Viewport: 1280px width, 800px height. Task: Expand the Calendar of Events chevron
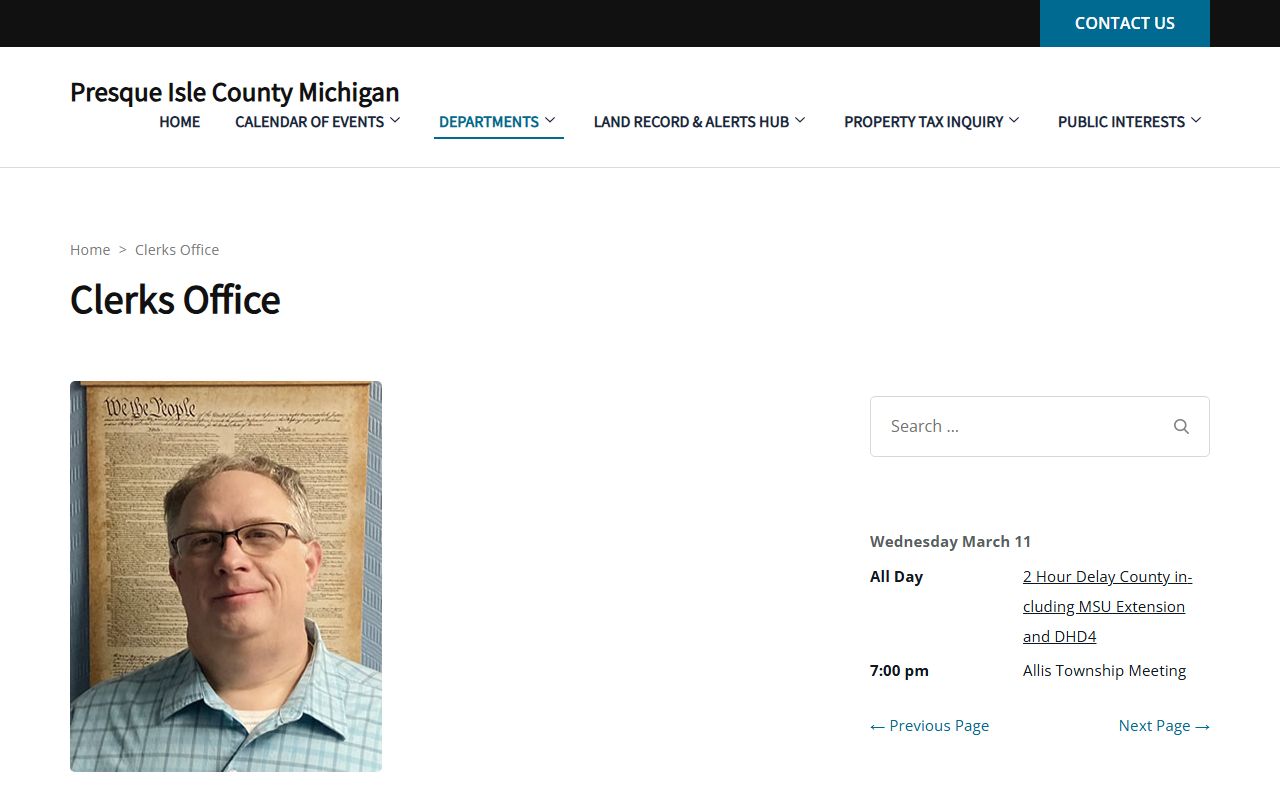pos(395,121)
